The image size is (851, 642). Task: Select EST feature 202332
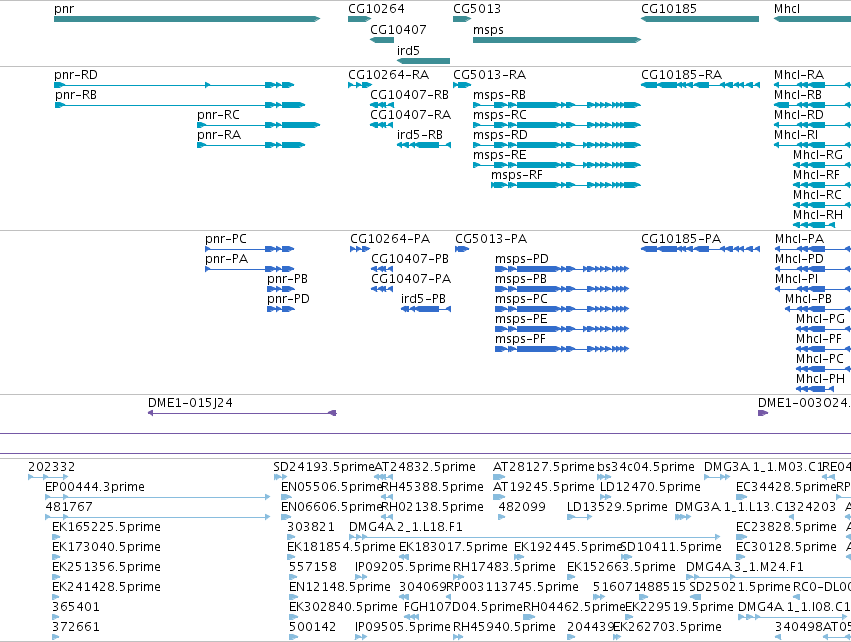(48, 477)
